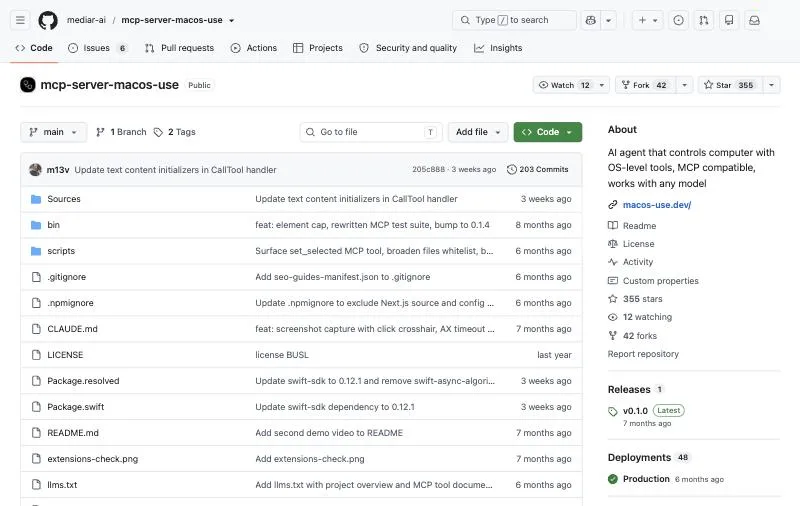Open the bin folder

tap(54, 225)
